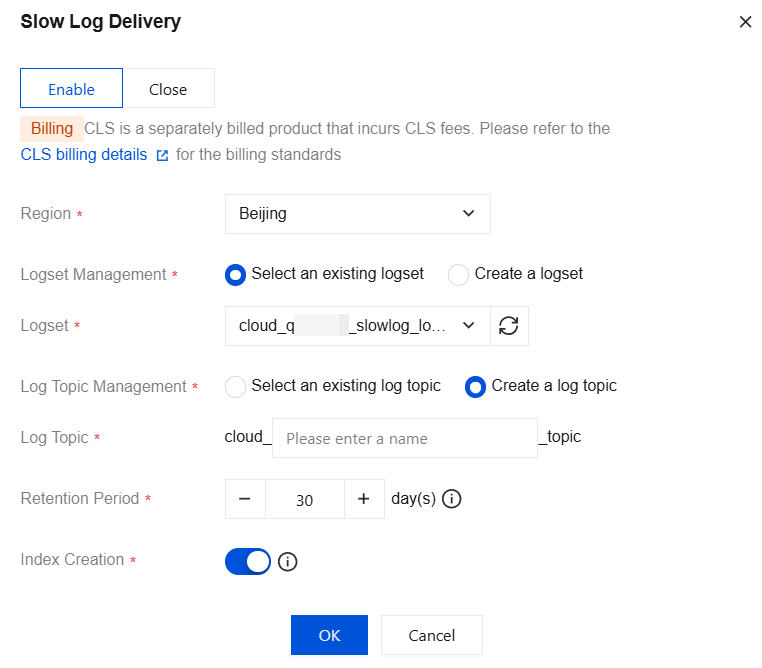Click the Index Creation info icon
Image resolution: width=762 pixels, height=668 pixels.
[288, 562]
